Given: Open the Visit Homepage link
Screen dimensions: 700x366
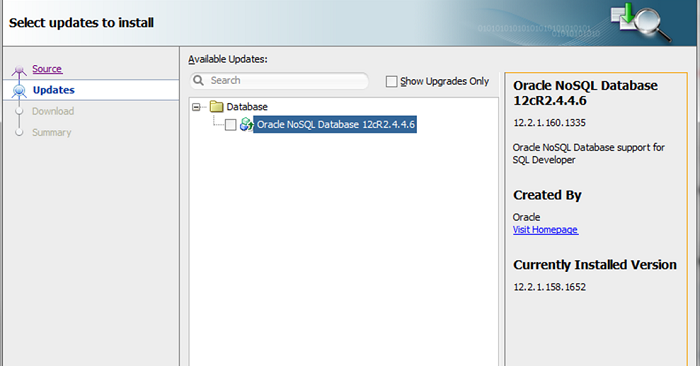Looking at the screenshot, I should [545, 230].
